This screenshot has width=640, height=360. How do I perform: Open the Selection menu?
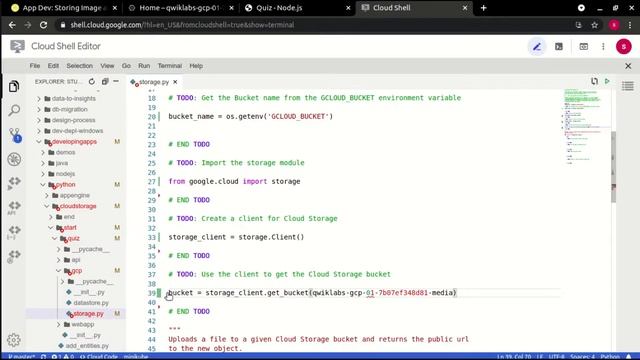coord(80,66)
